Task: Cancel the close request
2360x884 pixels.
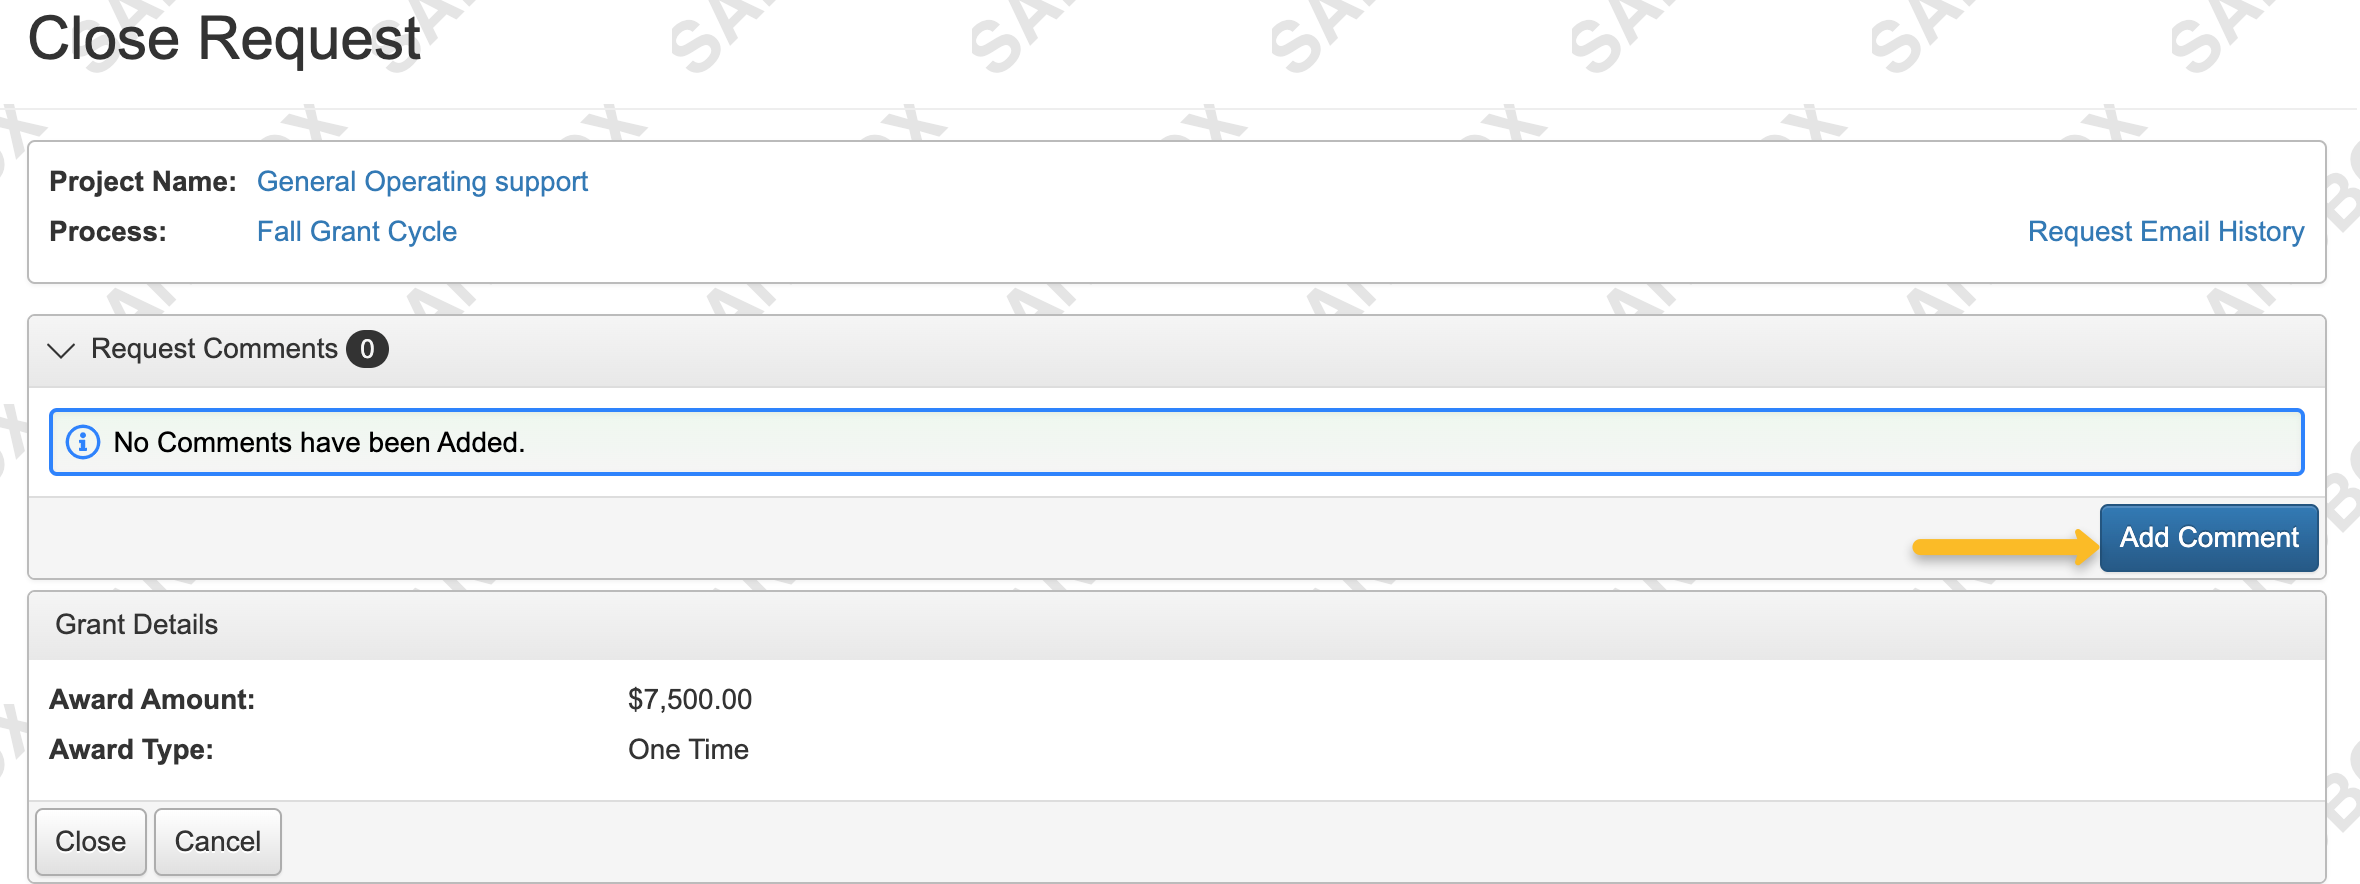Action: (x=218, y=841)
